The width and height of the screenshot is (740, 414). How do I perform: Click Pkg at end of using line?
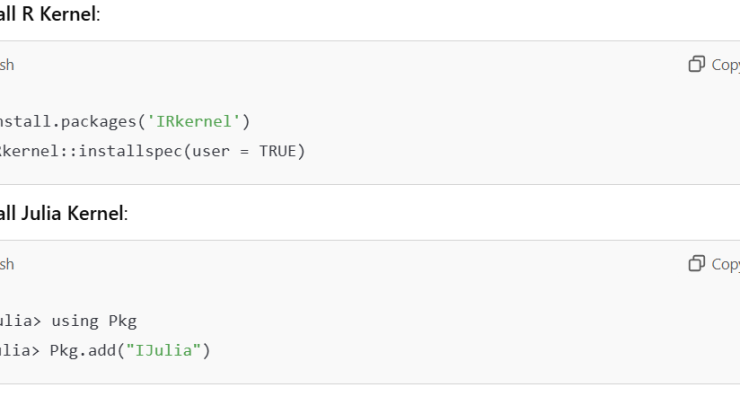pyautogui.click(x=123, y=321)
